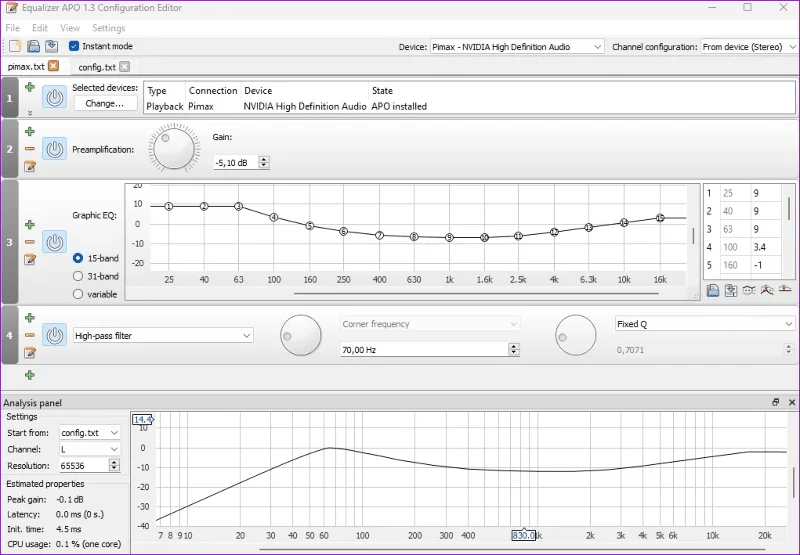Click band 1 value 9 in table

(x=766, y=193)
